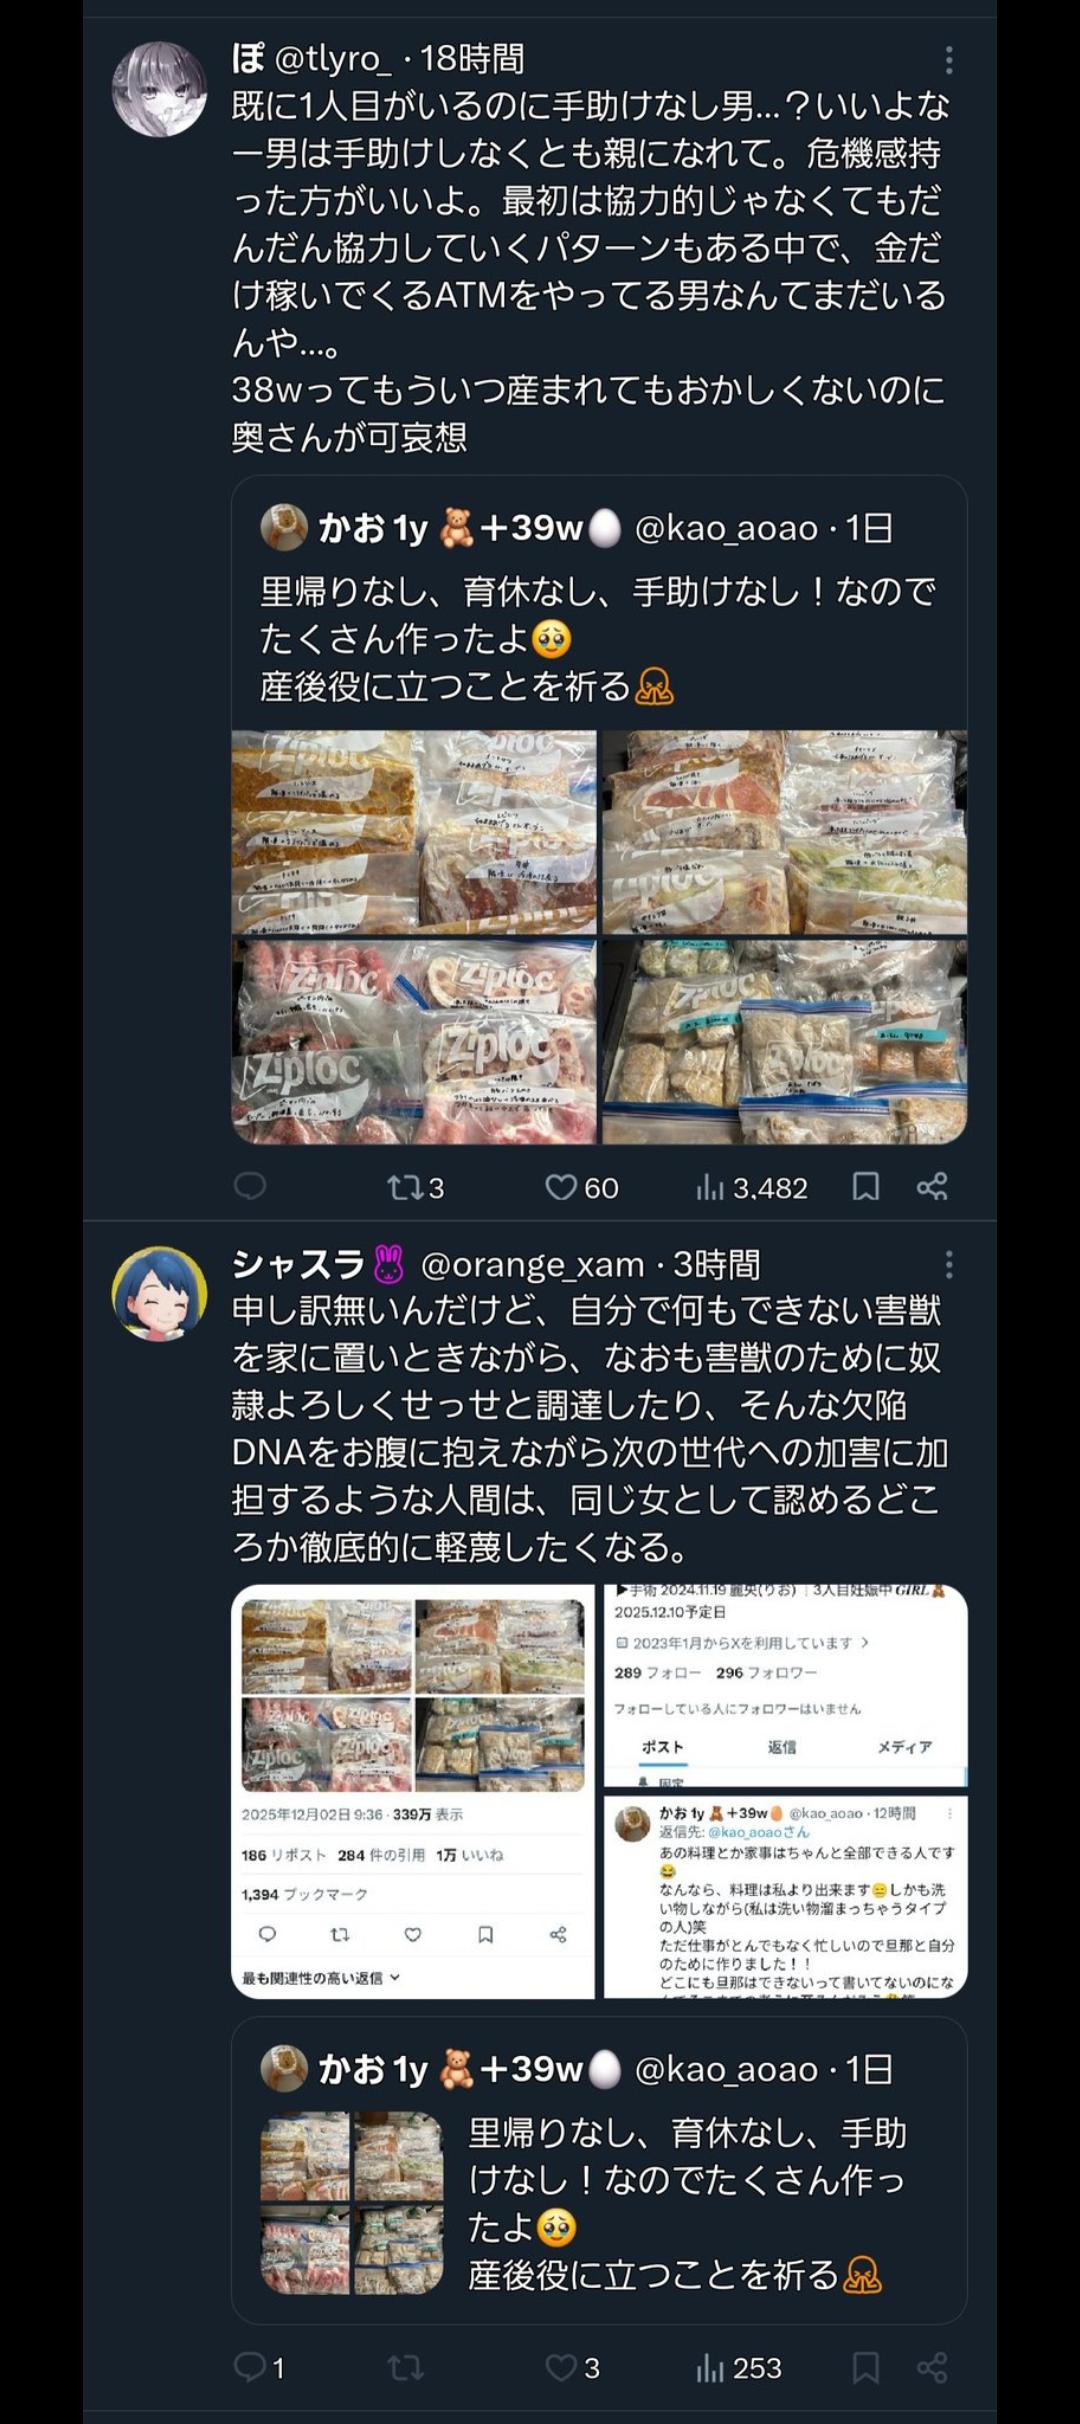Open @orange_xam username link
This screenshot has width=1080, height=2424.
pyautogui.click(x=532, y=1265)
